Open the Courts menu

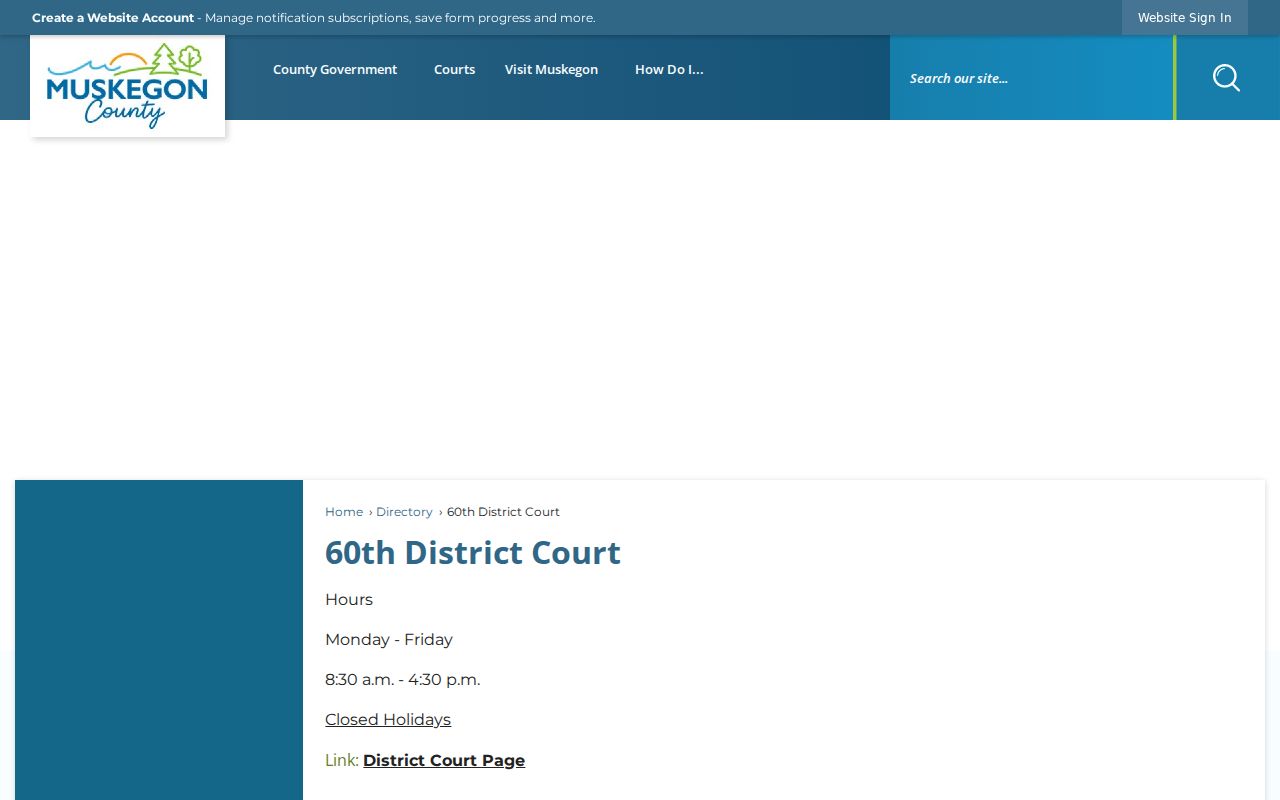point(454,70)
